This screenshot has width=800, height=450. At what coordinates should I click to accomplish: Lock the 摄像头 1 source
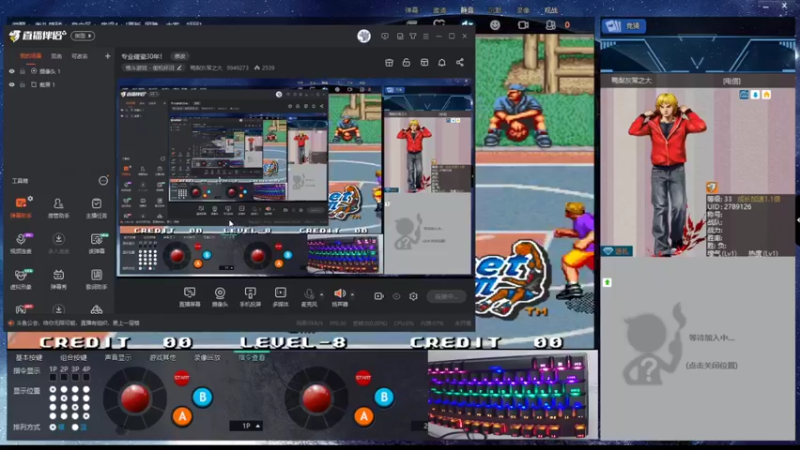22,71
